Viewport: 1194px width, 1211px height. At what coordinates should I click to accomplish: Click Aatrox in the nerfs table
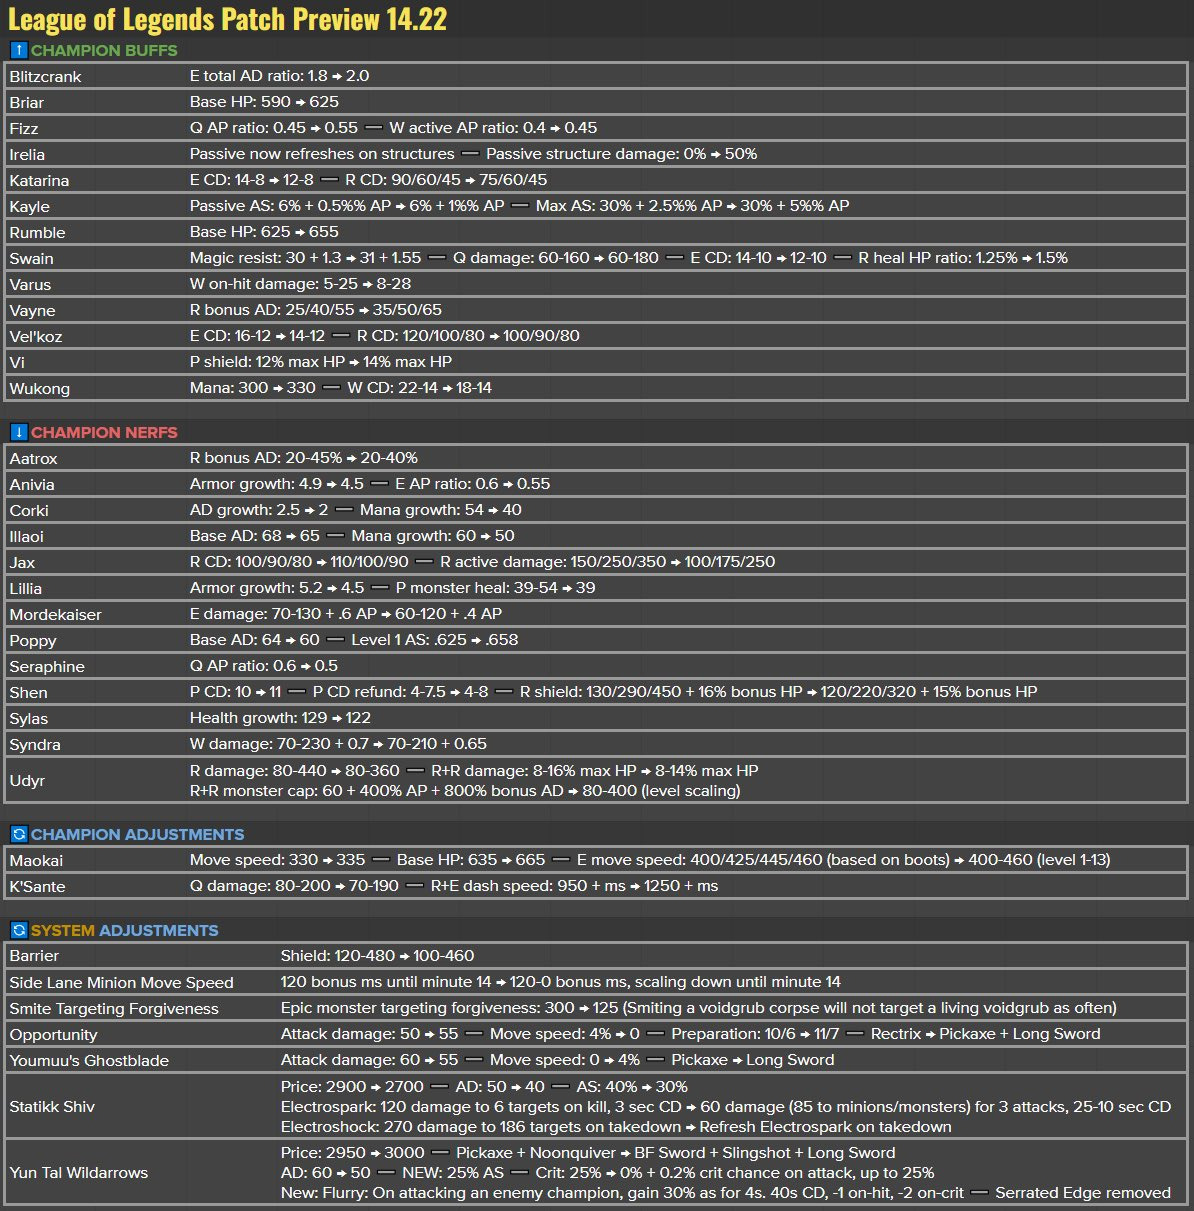tap(34, 459)
